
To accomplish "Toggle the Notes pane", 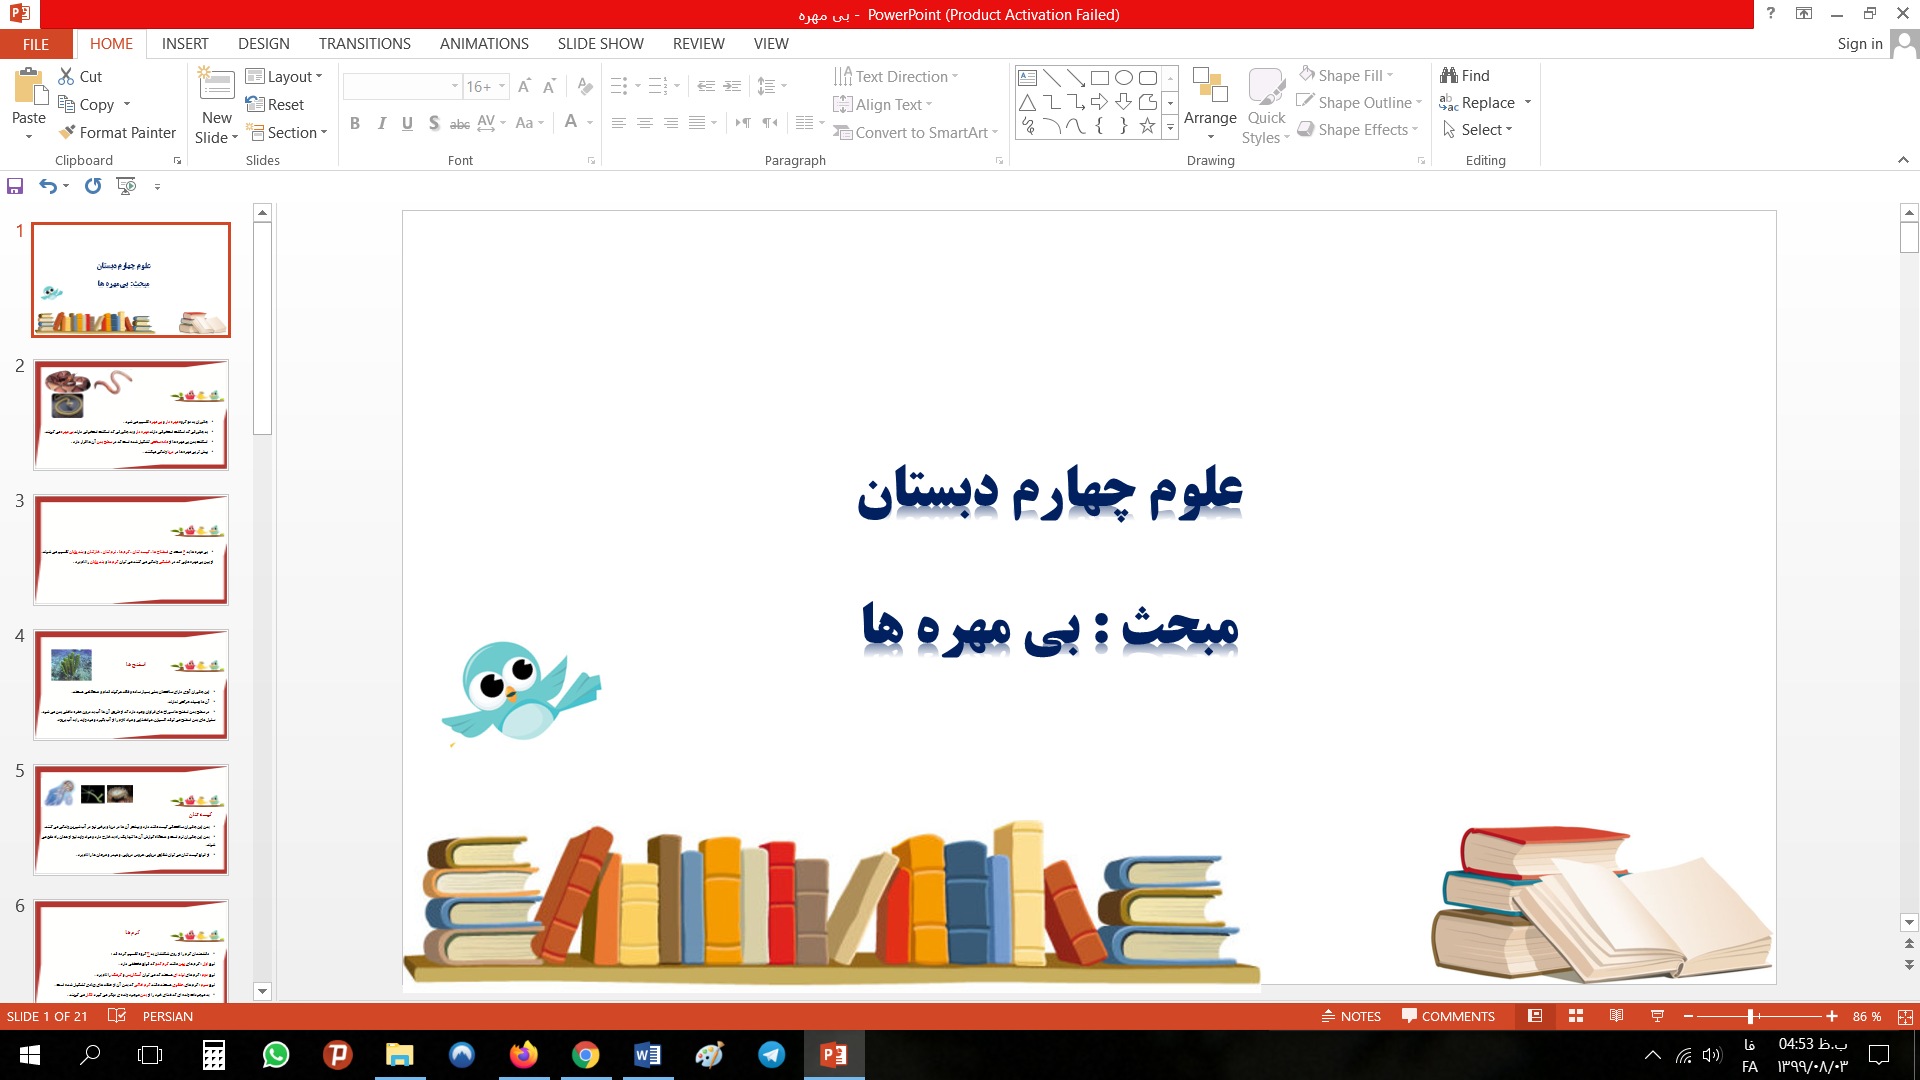I will pyautogui.click(x=1351, y=1016).
